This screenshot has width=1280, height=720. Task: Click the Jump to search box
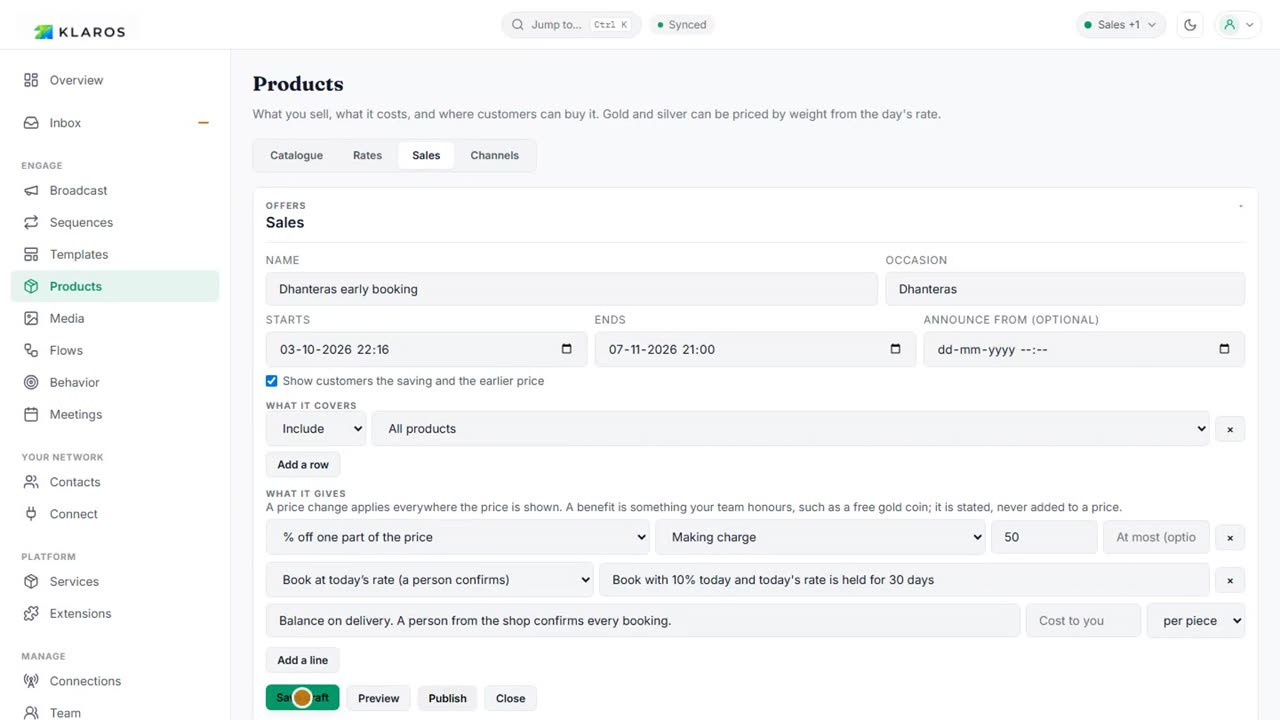coord(571,25)
